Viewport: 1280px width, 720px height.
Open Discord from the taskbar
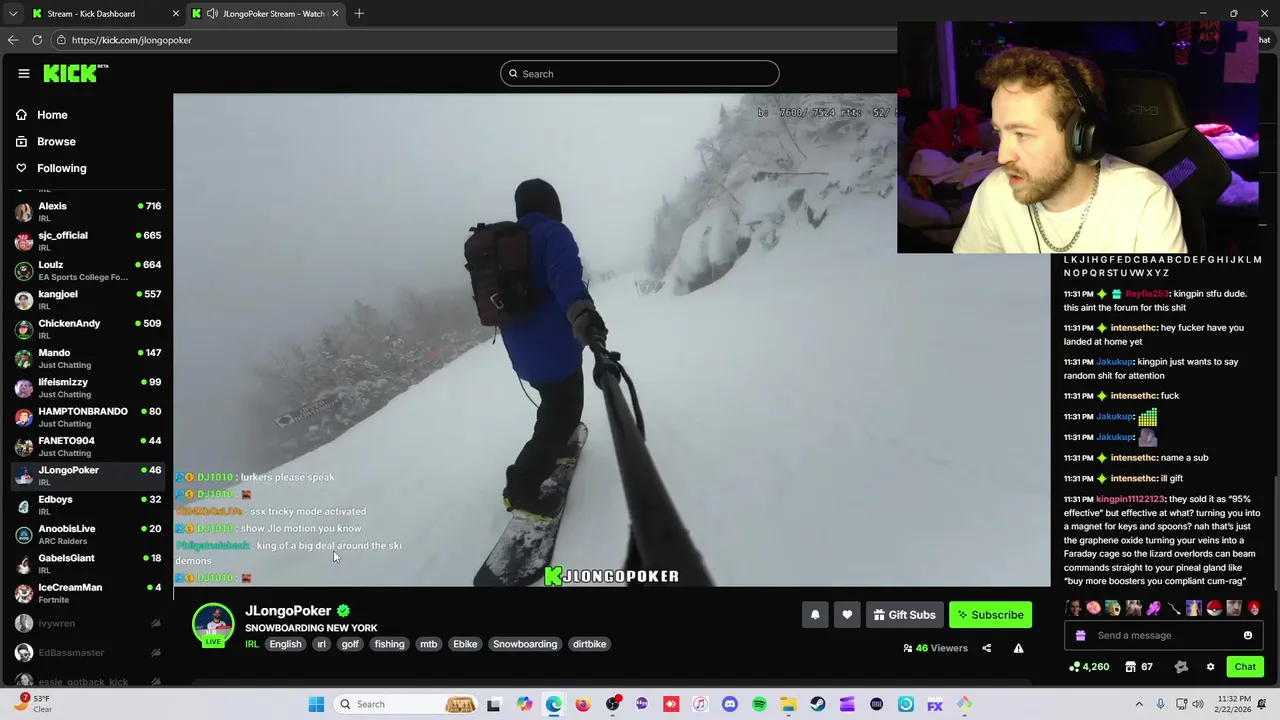pyautogui.click(x=729, y=704)
